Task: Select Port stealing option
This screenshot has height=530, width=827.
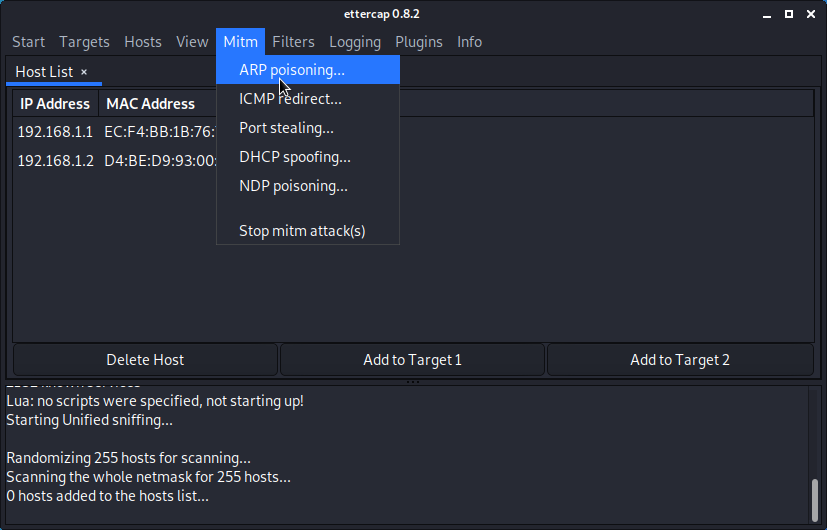Action: [x=308, y=128]
